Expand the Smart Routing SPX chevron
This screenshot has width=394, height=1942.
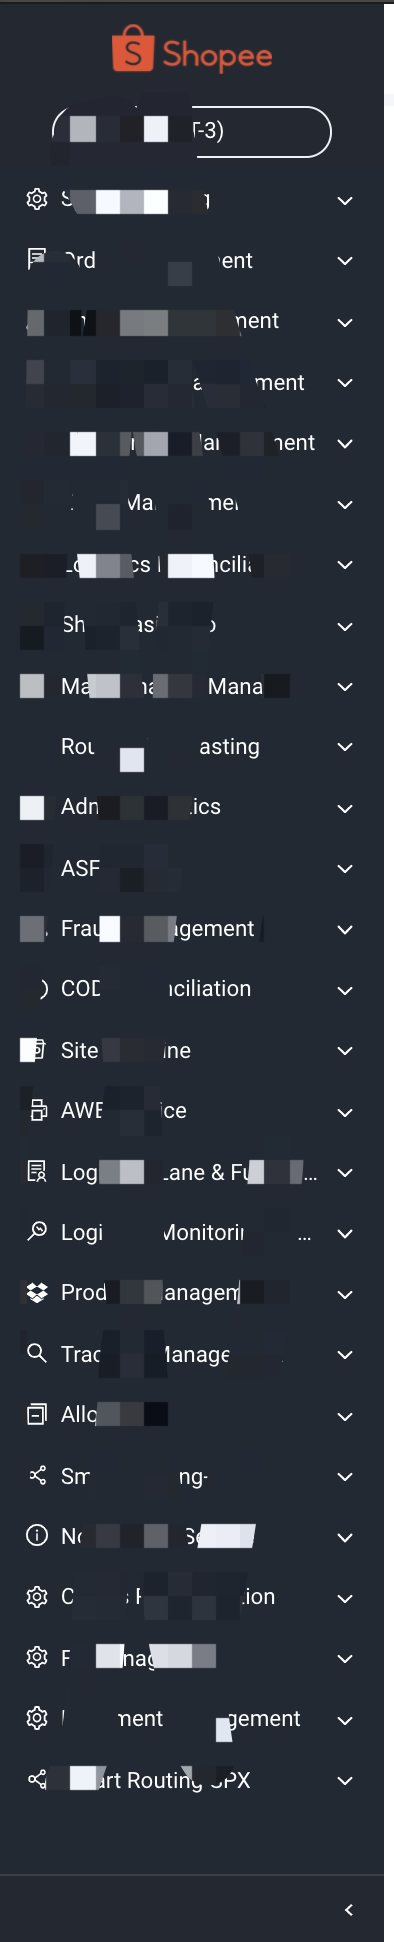click(345, 1781)
